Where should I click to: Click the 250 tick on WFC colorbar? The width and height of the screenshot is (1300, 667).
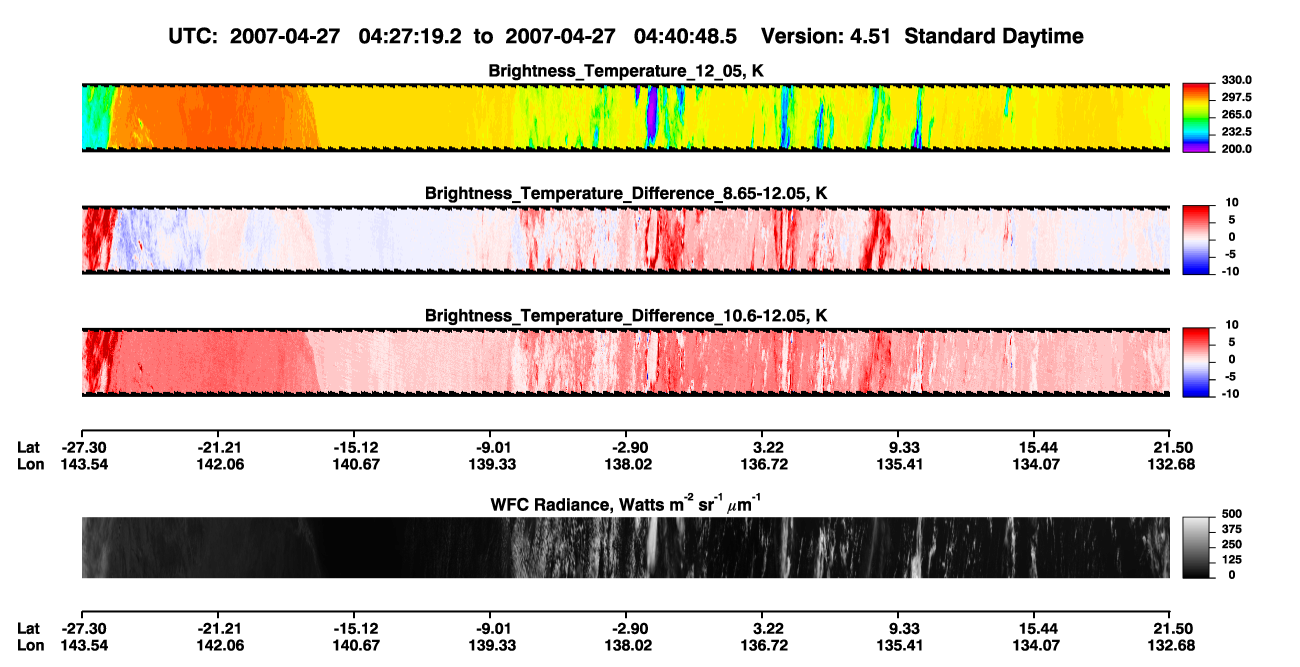coord(1232,544)
